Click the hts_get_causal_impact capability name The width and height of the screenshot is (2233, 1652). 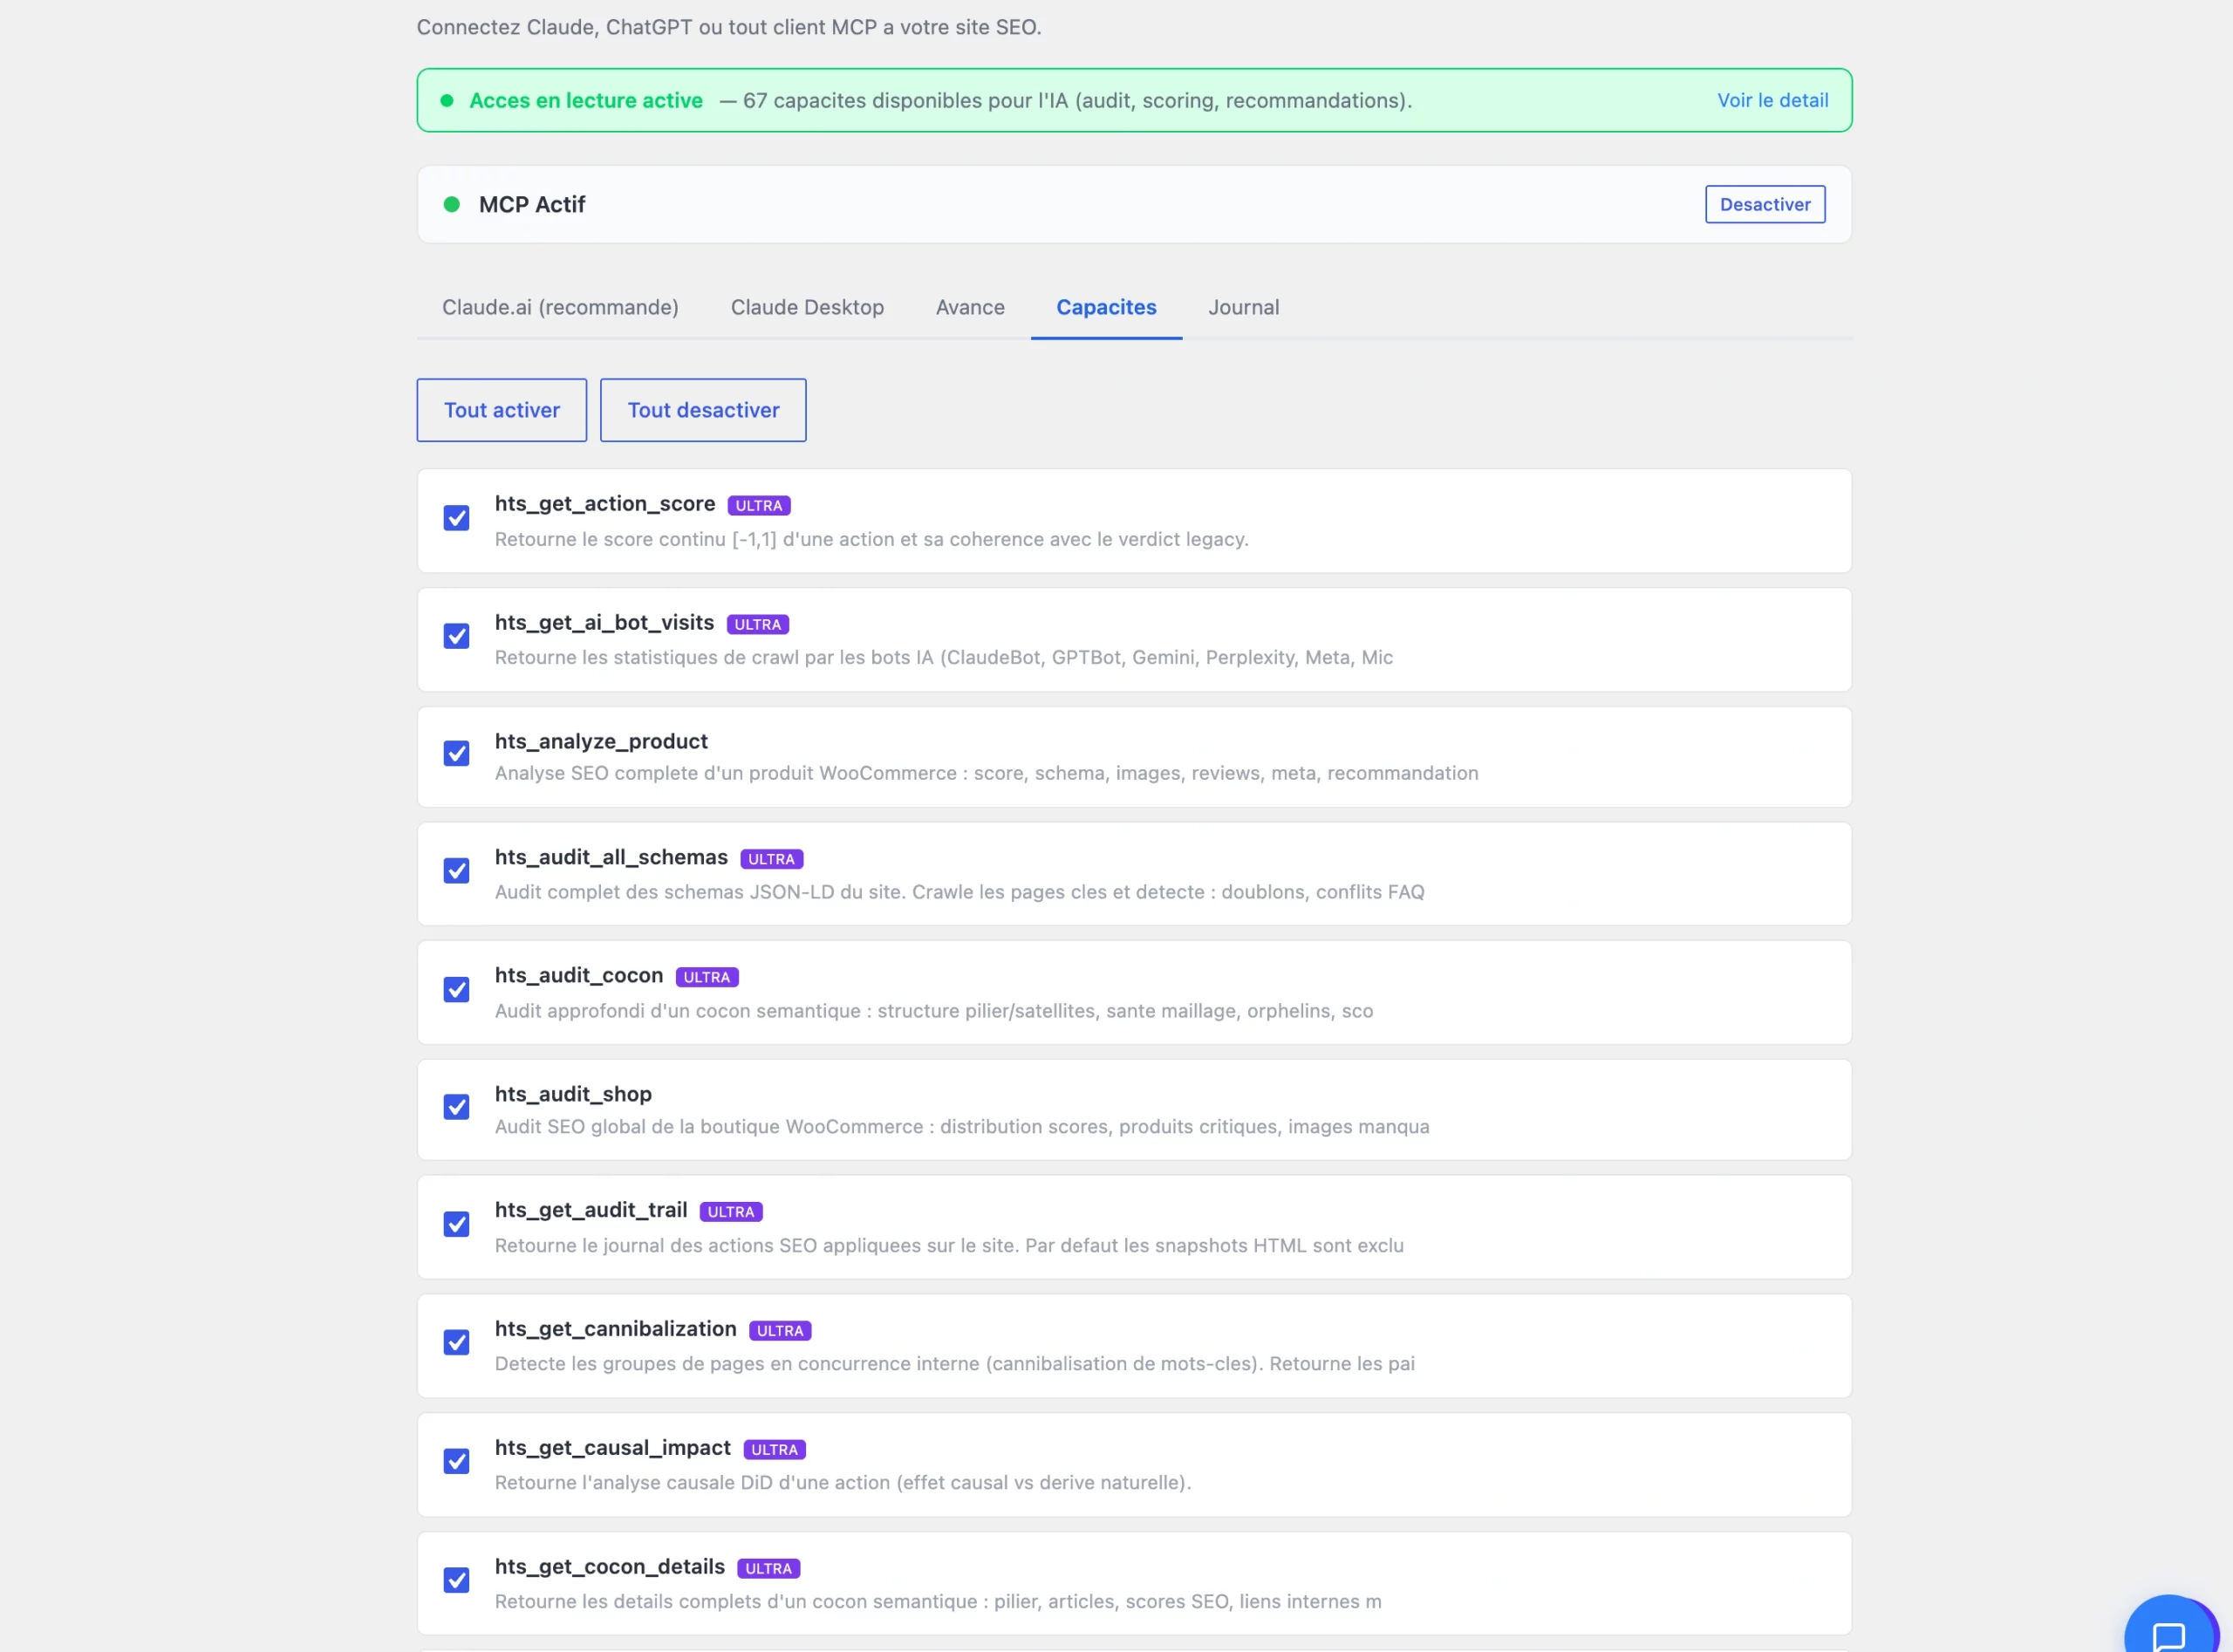click(613, 1448)
